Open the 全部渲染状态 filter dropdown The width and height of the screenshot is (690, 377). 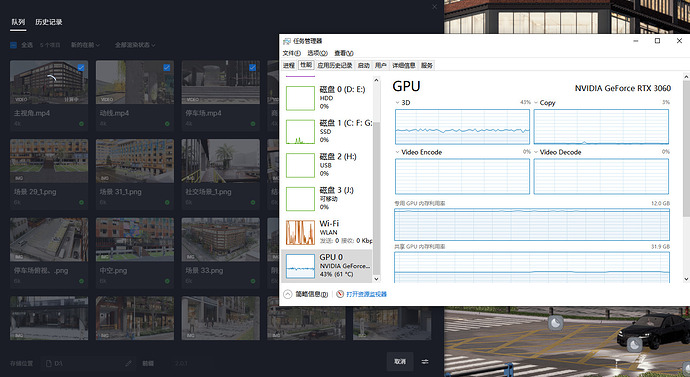point(135,45)
